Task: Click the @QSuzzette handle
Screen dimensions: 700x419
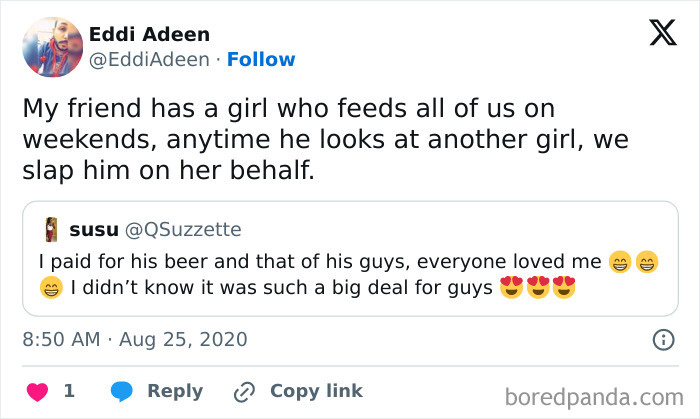Action: (x=183, y=230)
